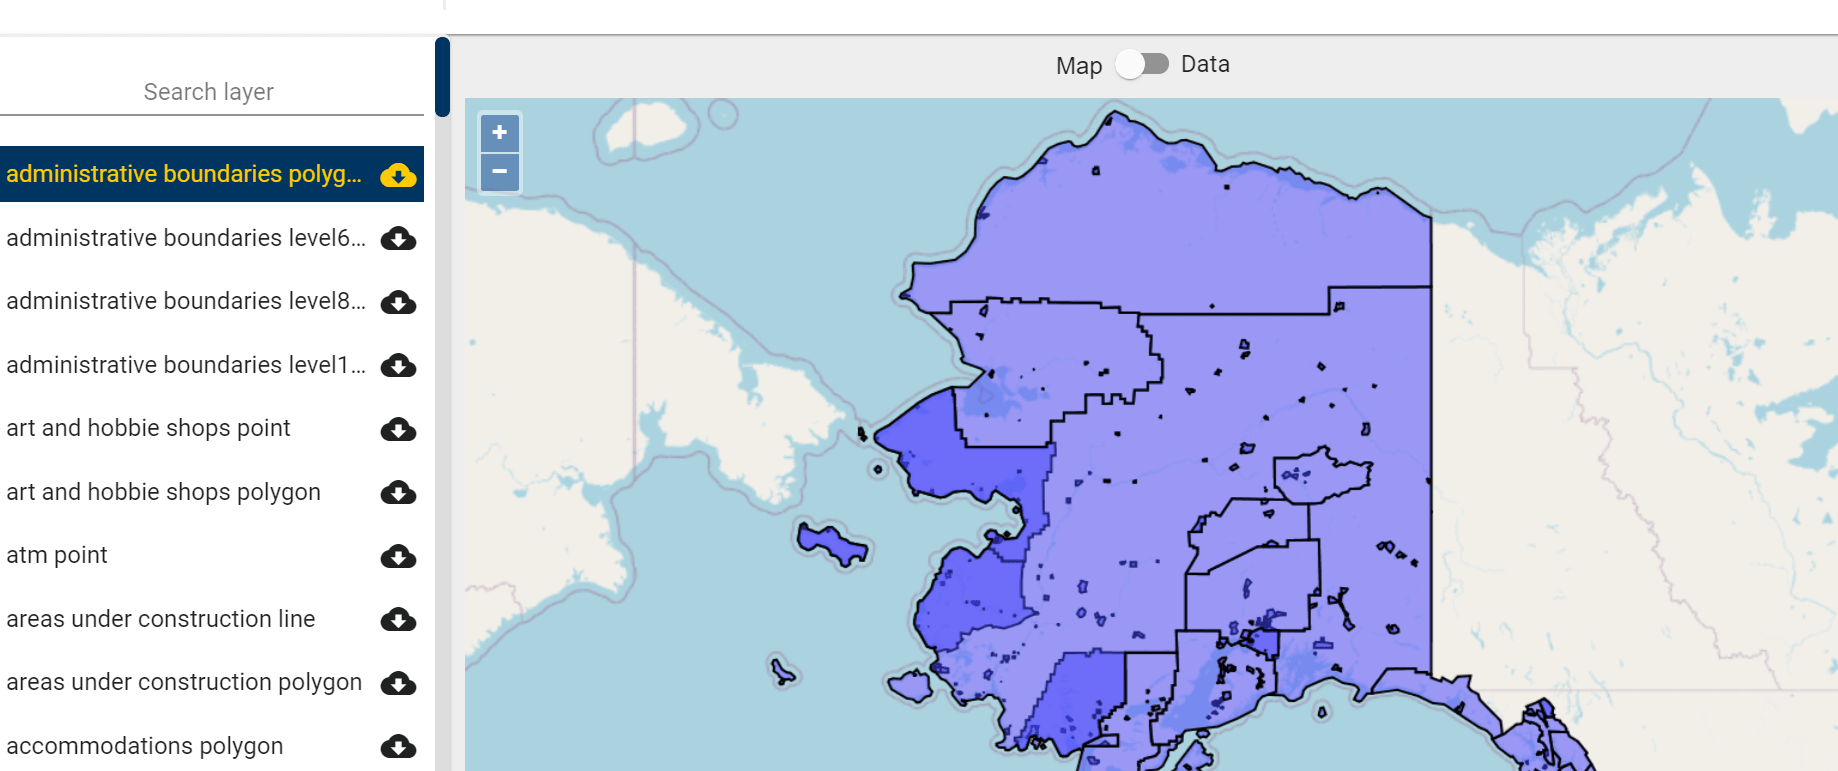Viewport: 1838px width, 771px height.
Task: Select areas under construction line layer
Action: pos(161,619)
